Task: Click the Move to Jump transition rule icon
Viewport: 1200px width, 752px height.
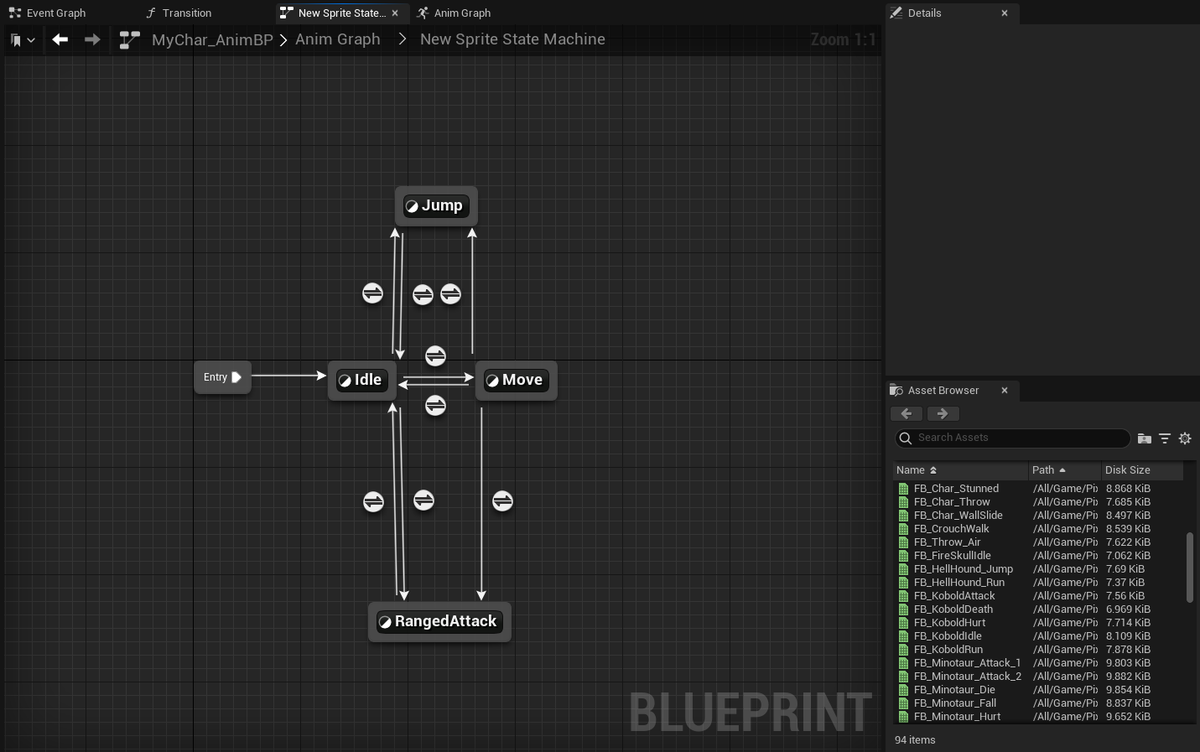Action: point(451,294)
